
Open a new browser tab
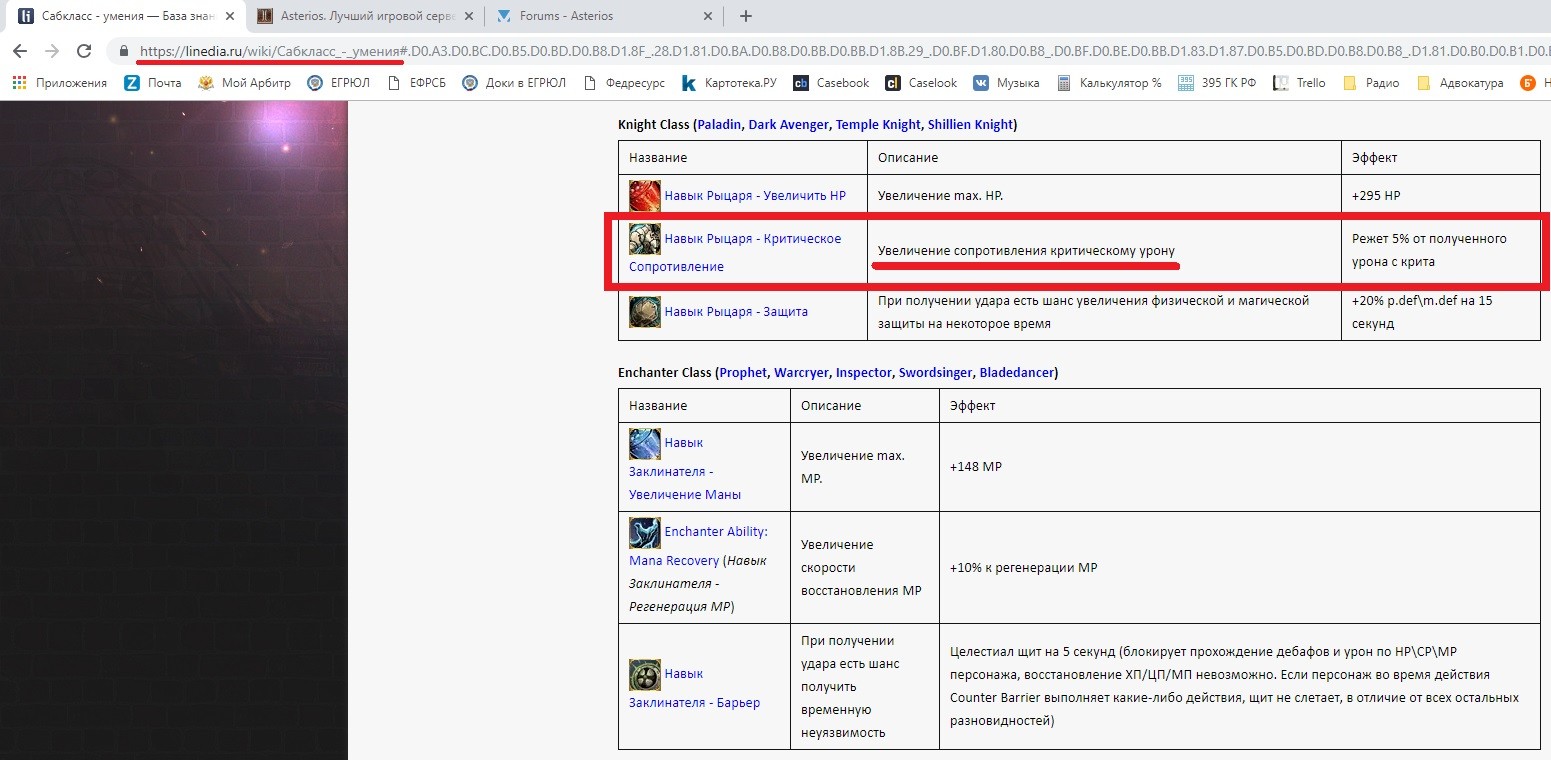tap(745, 16)
